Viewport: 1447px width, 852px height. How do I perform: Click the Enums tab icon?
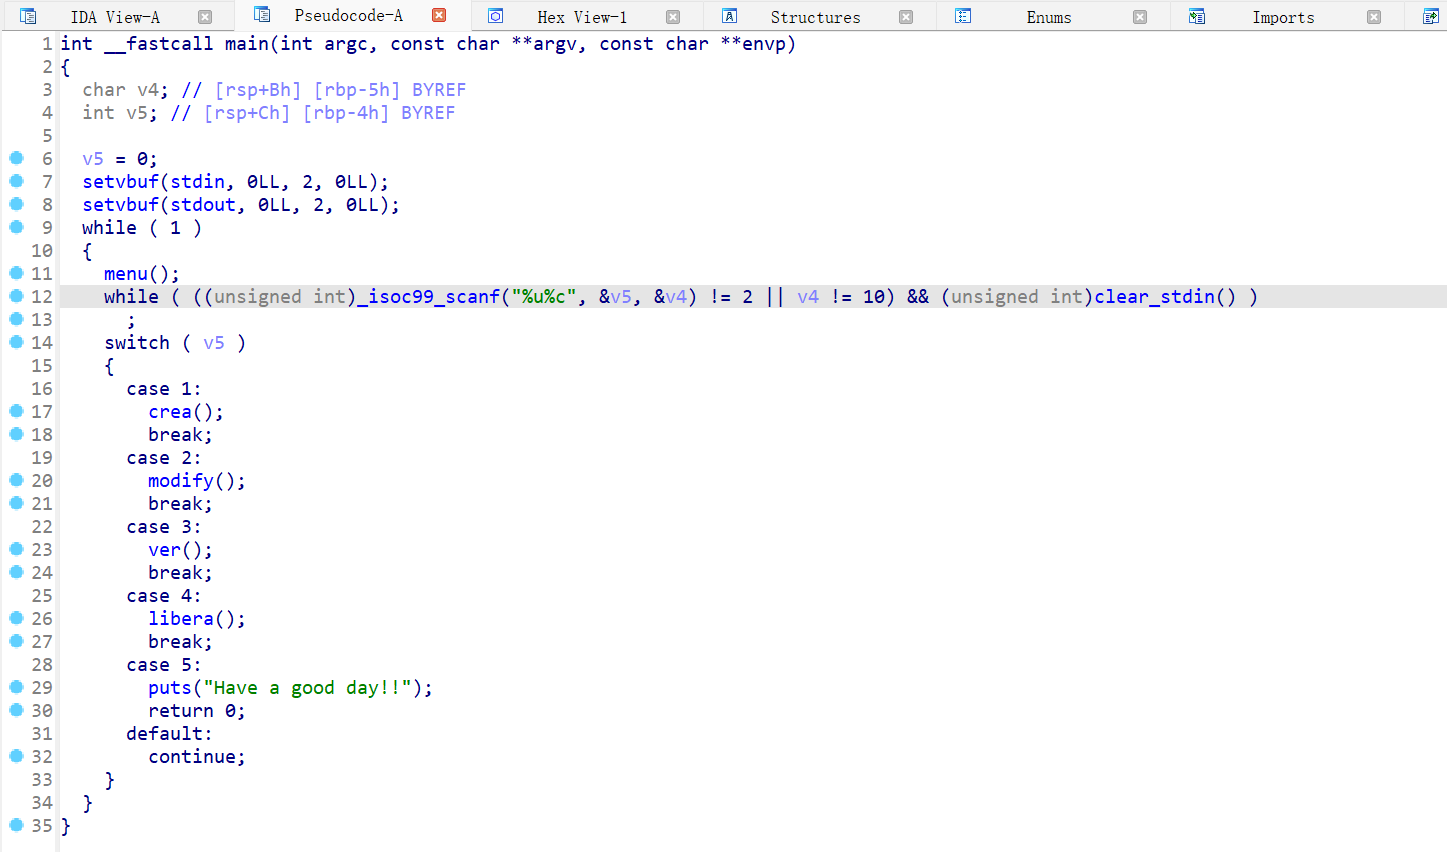[x=963, y=16]
